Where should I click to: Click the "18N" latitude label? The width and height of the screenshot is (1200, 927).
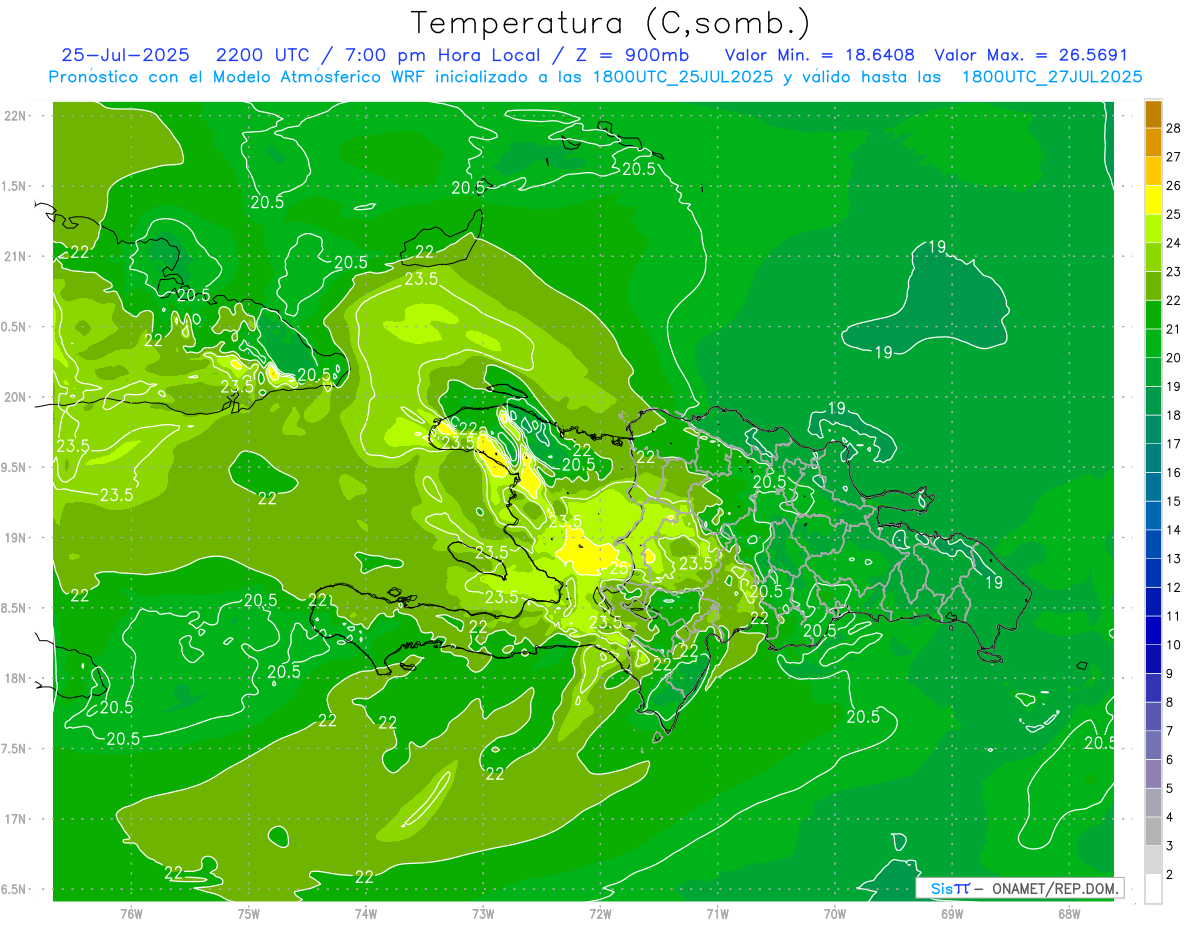pos(16,678)
